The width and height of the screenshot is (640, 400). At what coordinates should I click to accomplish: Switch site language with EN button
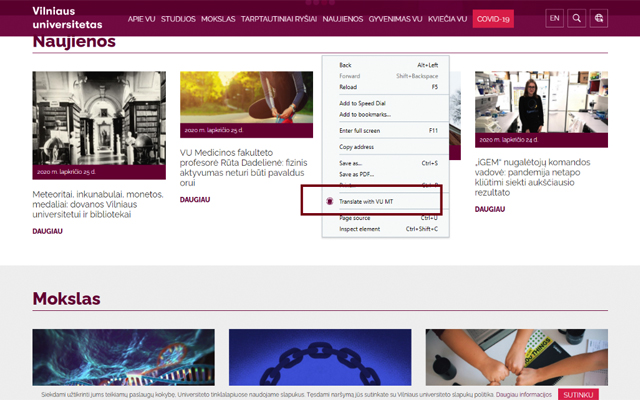[x=554, y=18]
